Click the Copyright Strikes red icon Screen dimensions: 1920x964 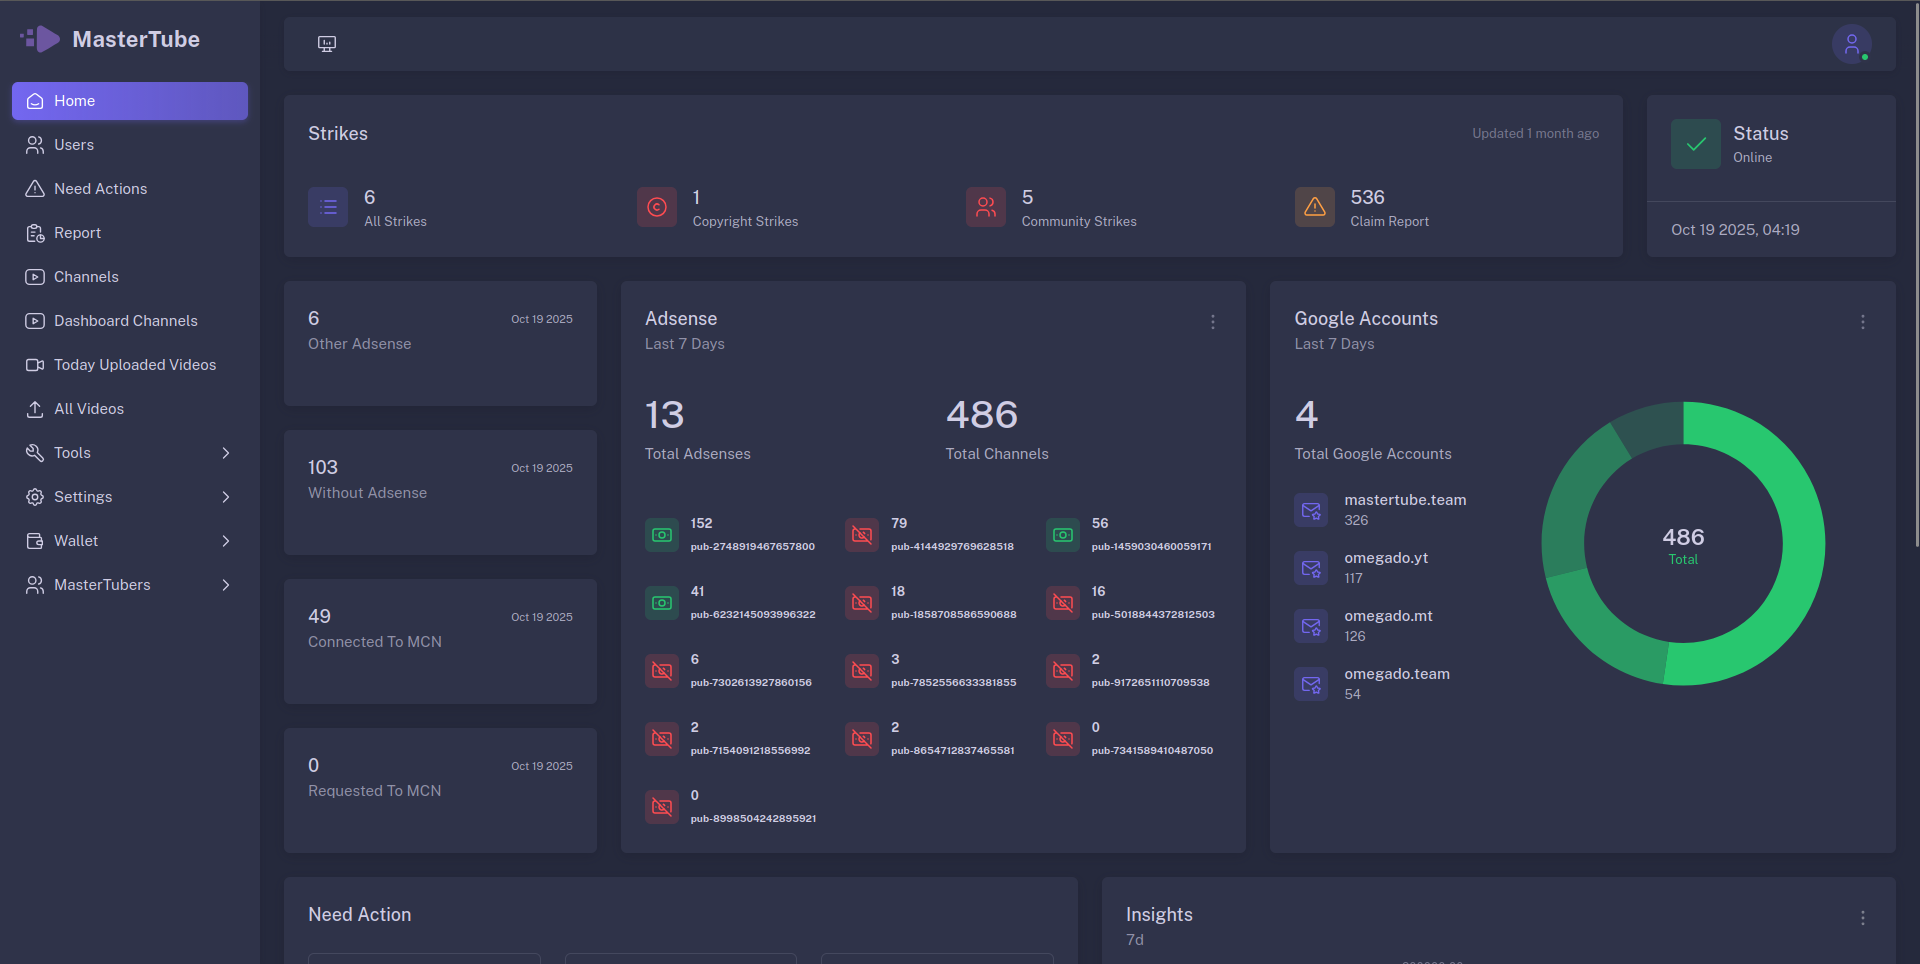click(656, 207)
